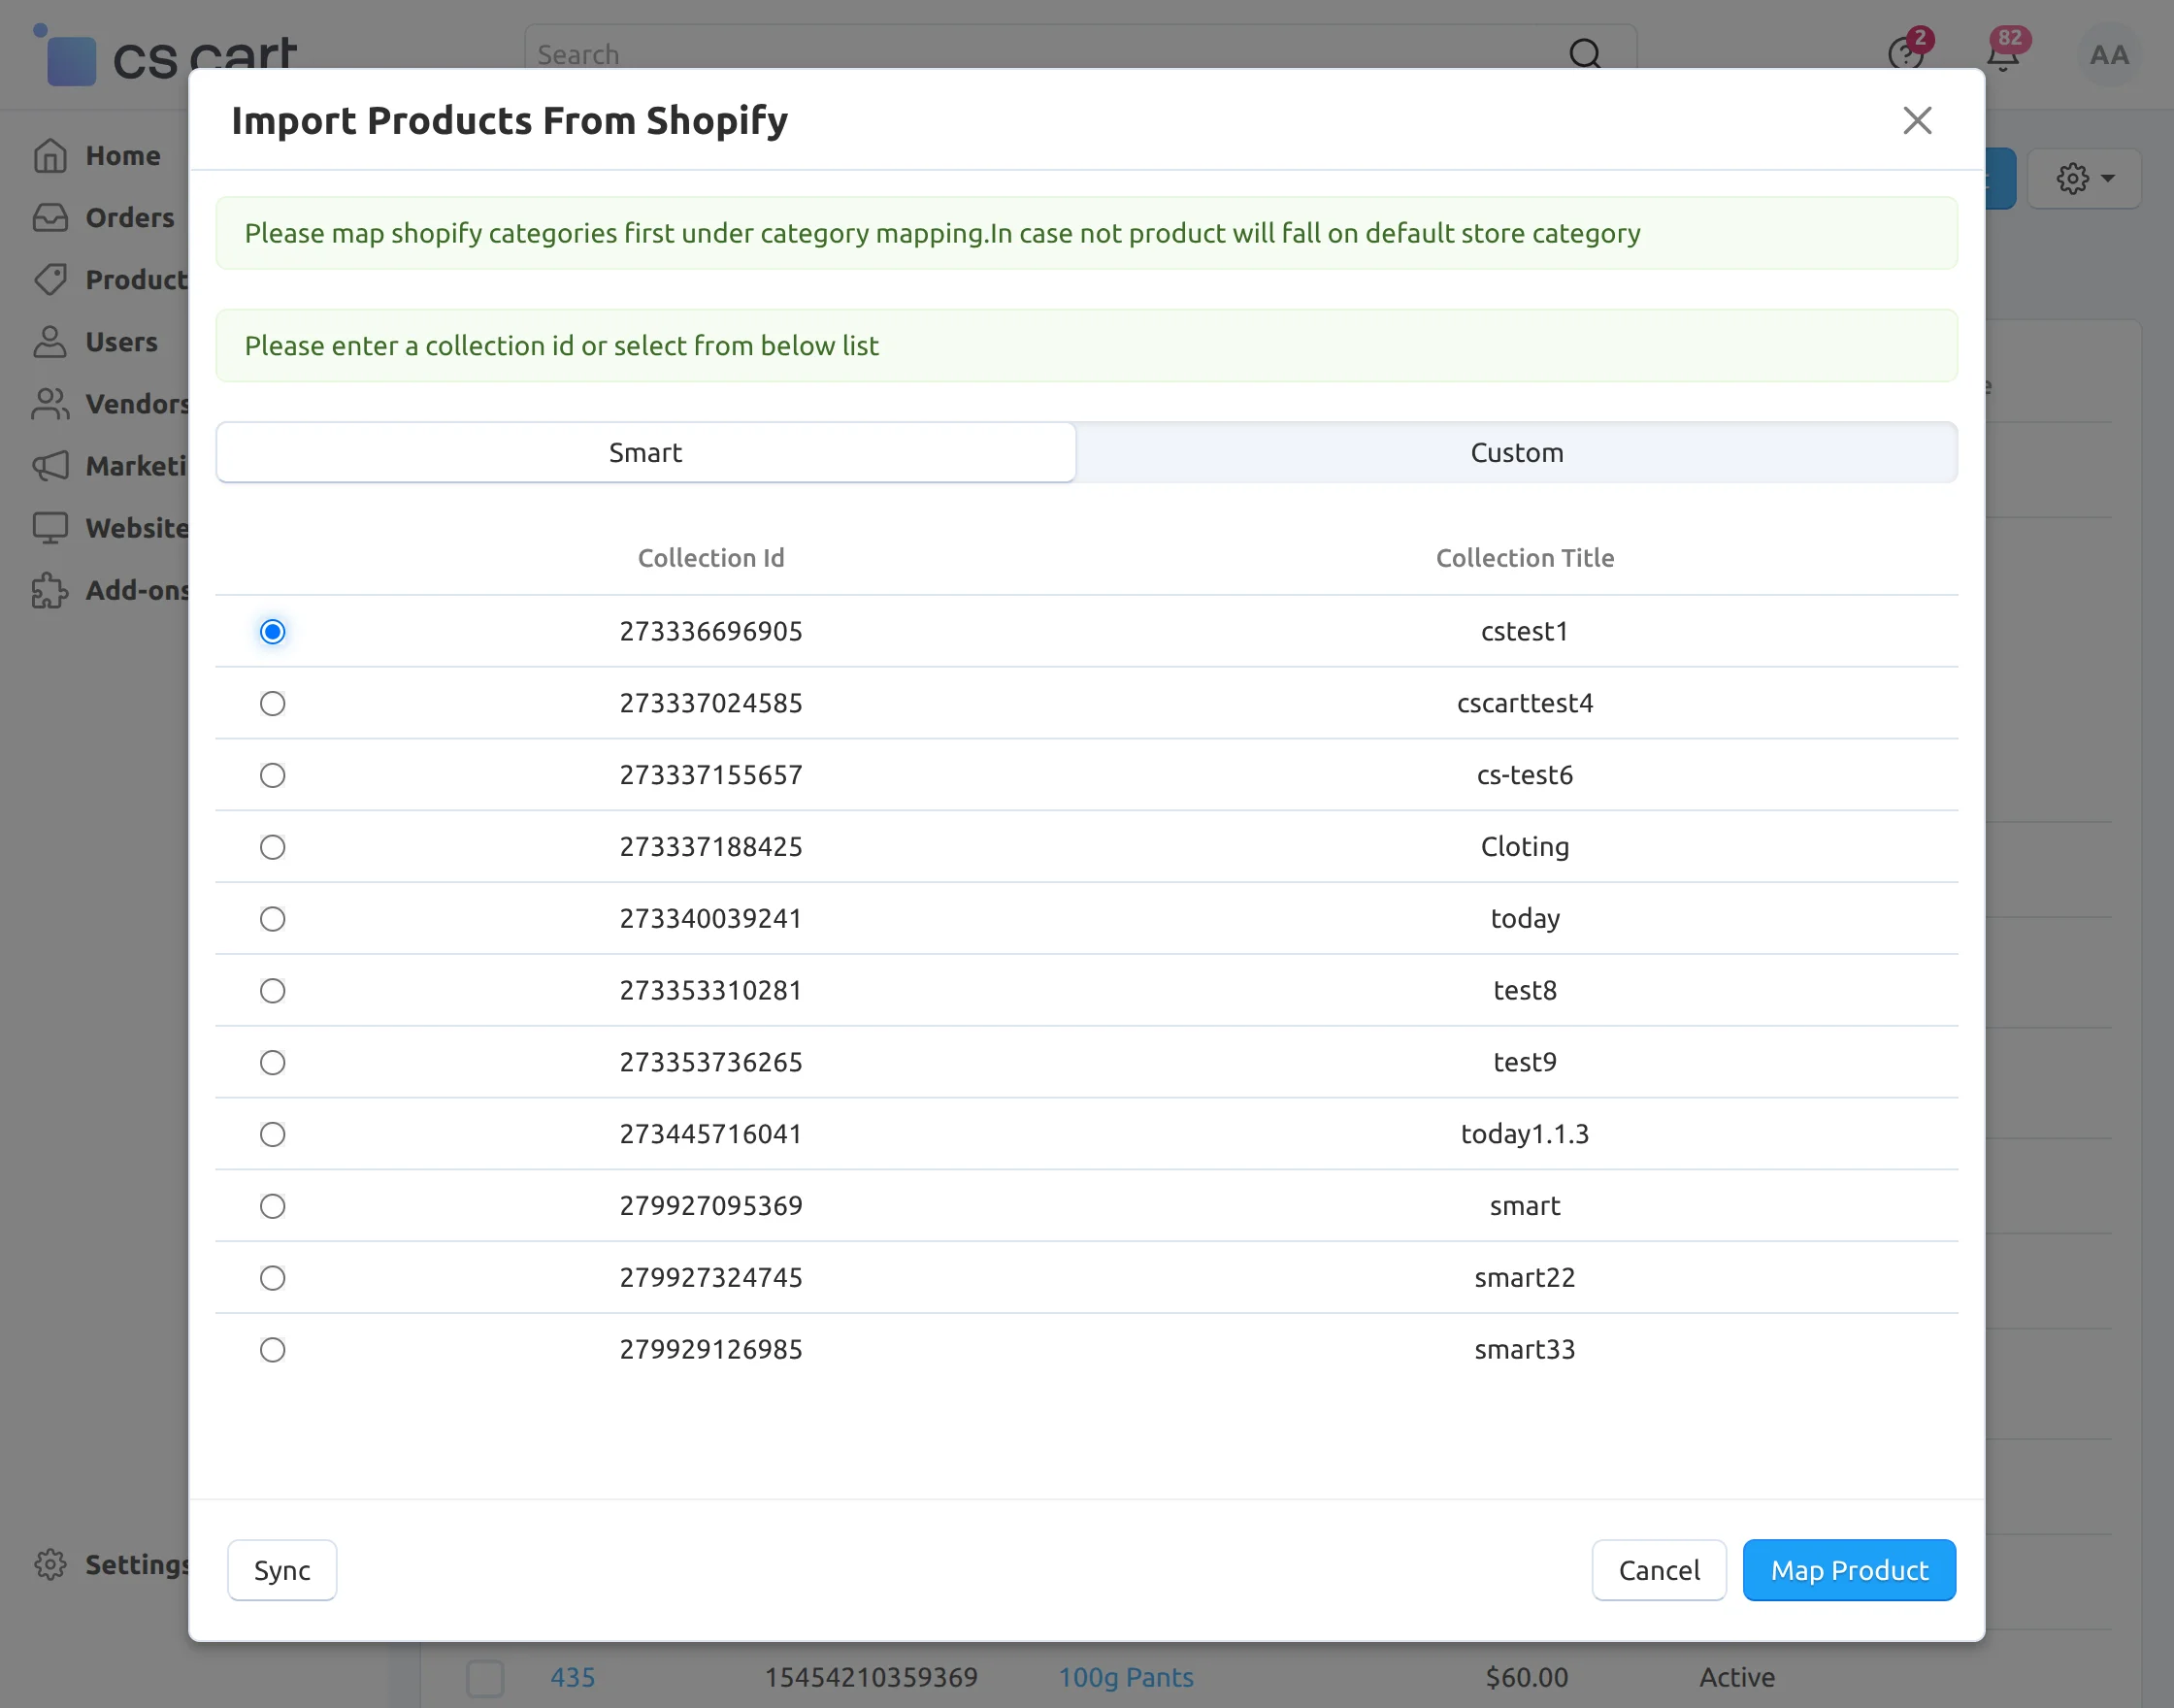Click the search magnifier icon

click(x=1584, y=54)
